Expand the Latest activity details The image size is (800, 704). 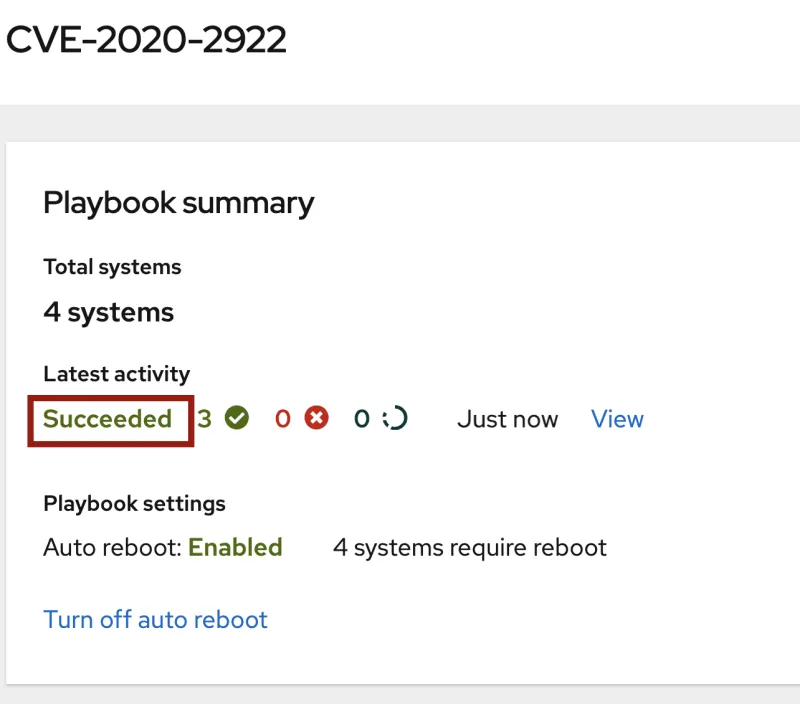click(116, 373)
